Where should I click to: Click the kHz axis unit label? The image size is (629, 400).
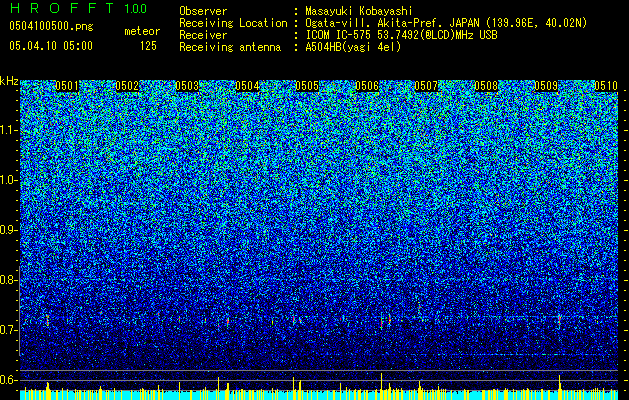tap(9, 81)
